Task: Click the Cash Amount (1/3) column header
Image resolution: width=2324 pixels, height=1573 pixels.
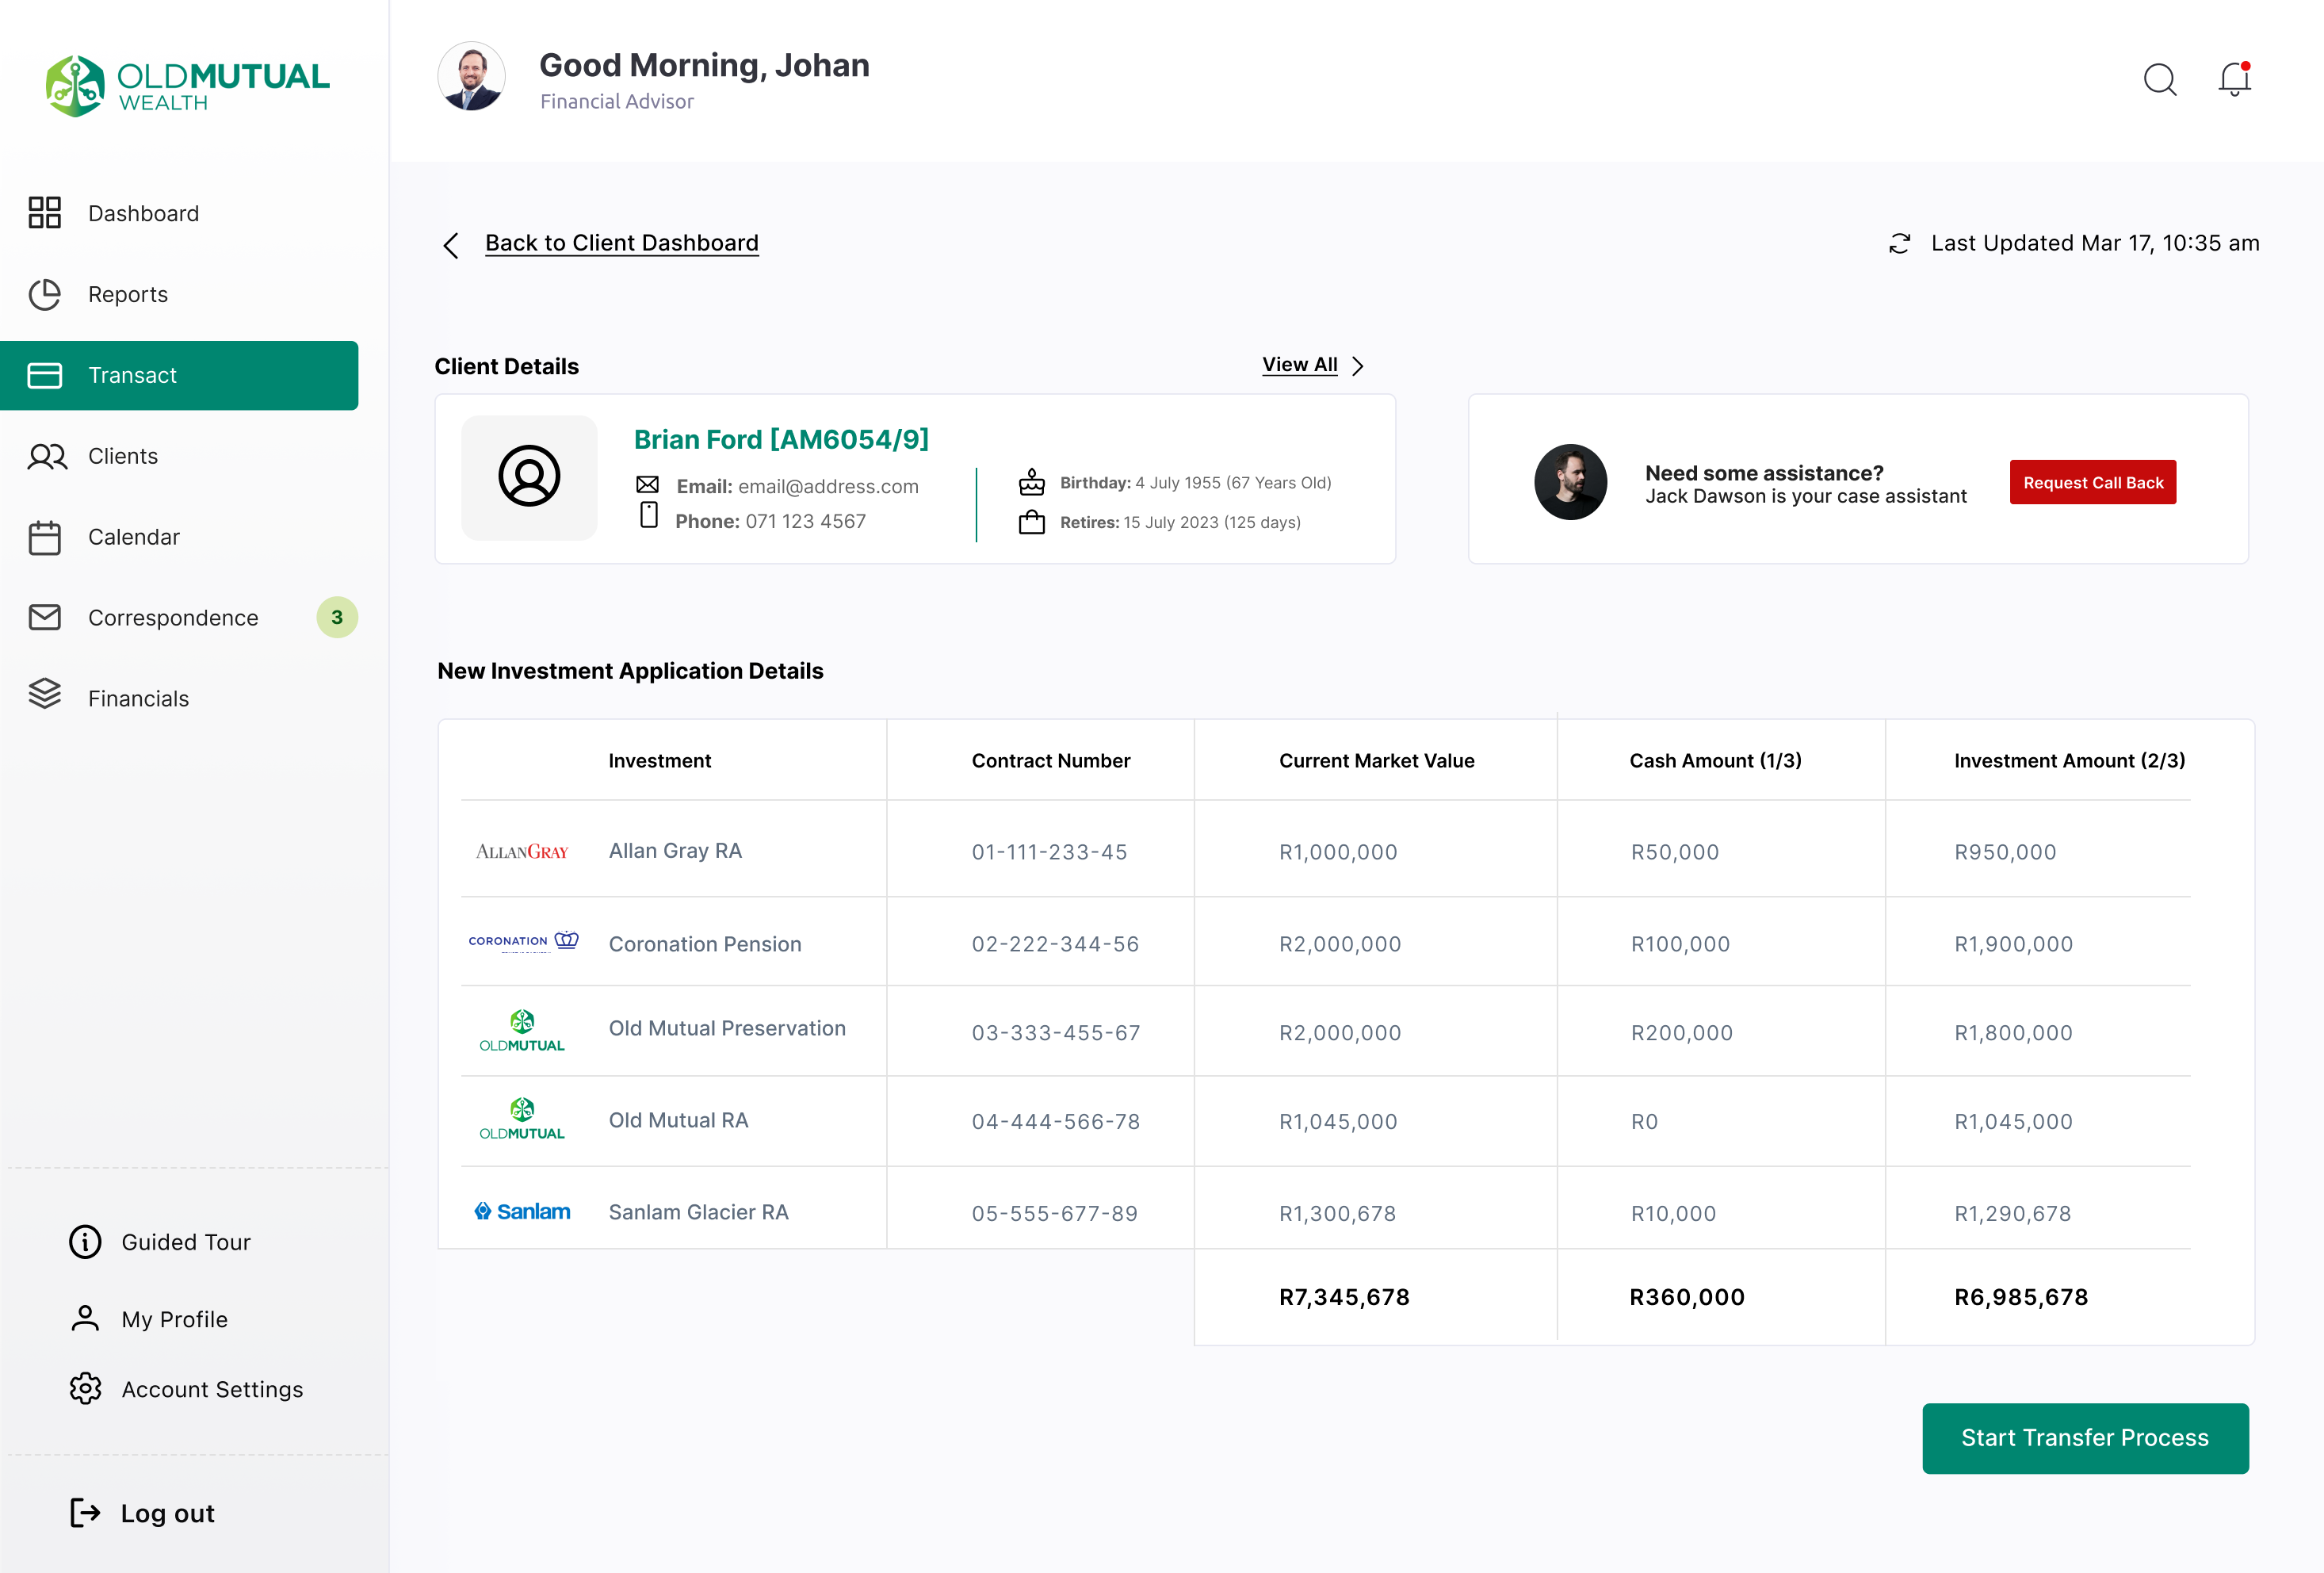Action: coord(1715,760)
